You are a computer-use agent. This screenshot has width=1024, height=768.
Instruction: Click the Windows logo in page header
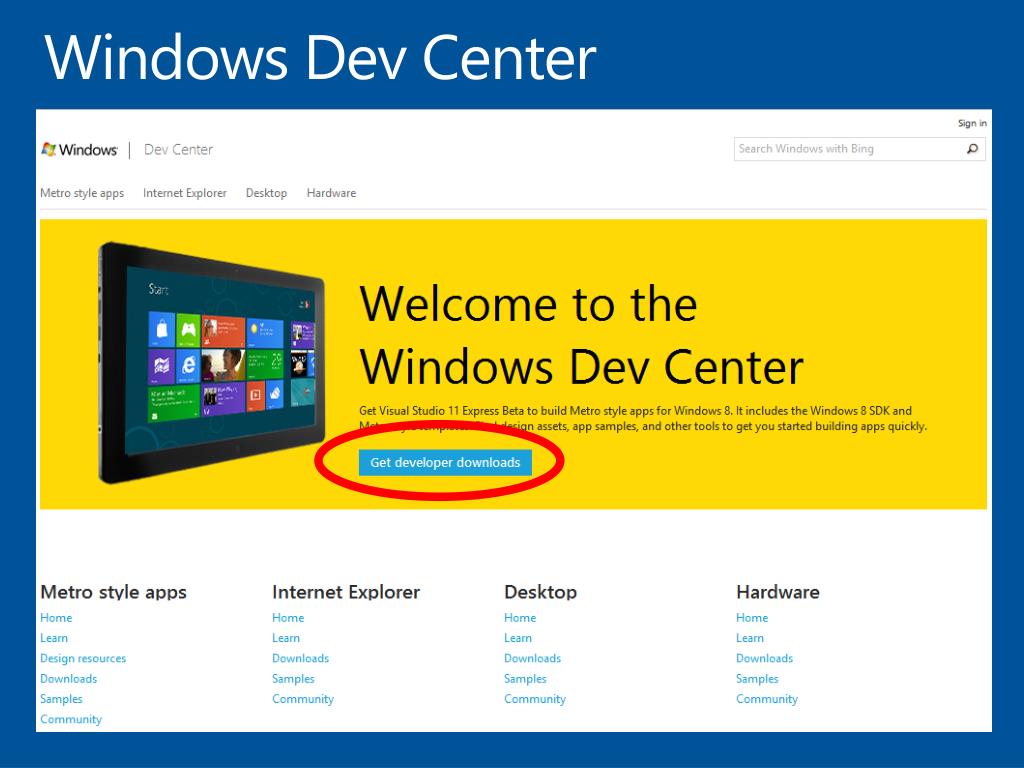(x=79, y=150)
